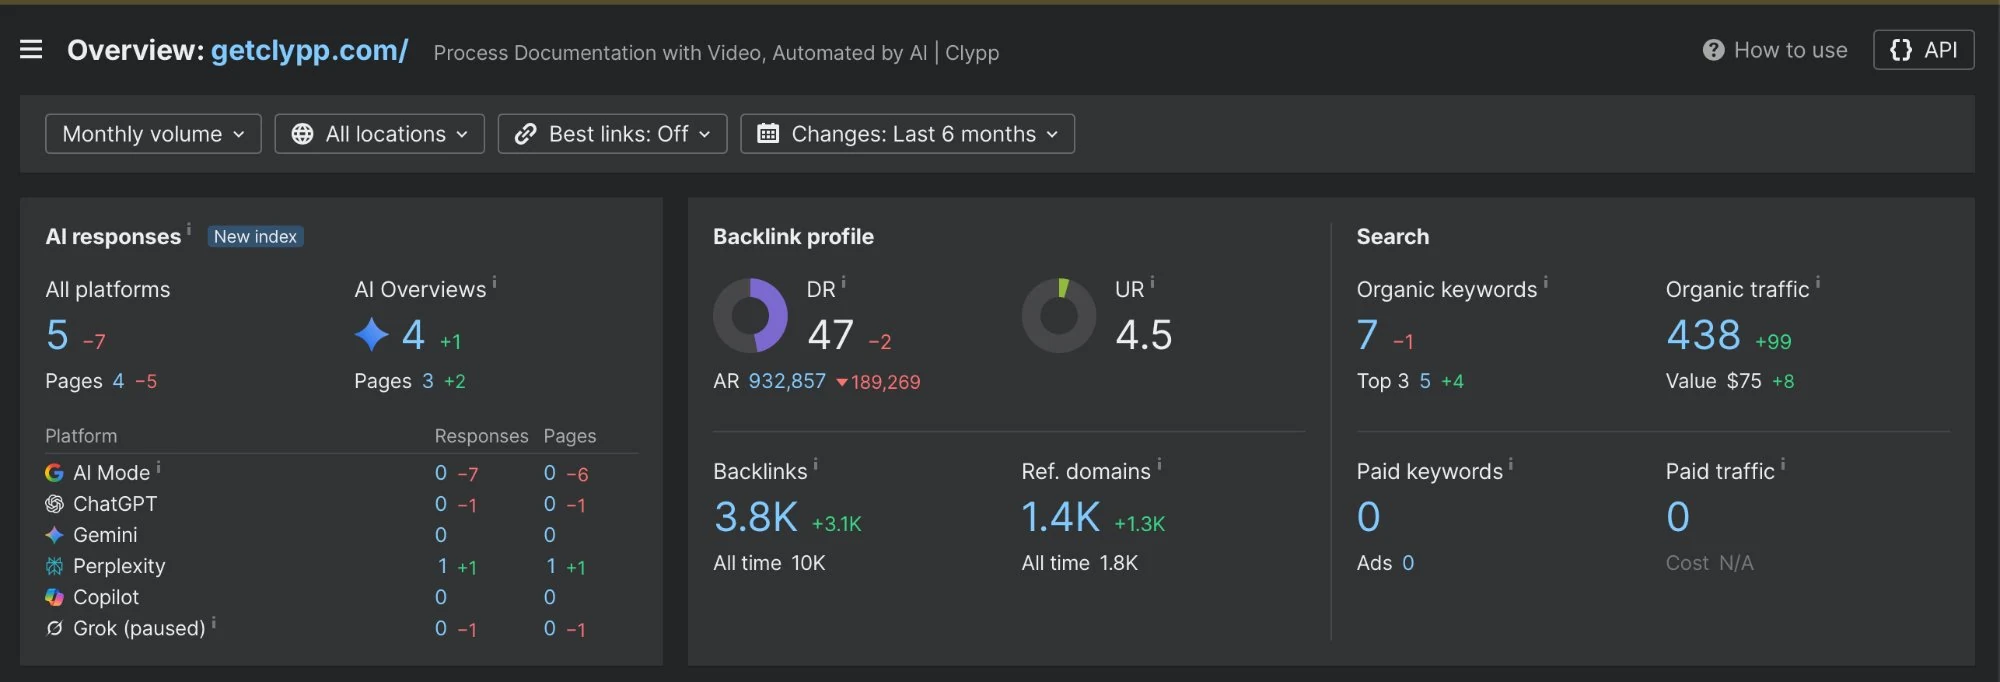Show Organic traffic info icon
The width and height of the screenshot is (2000, 682).
(1817, 283)
